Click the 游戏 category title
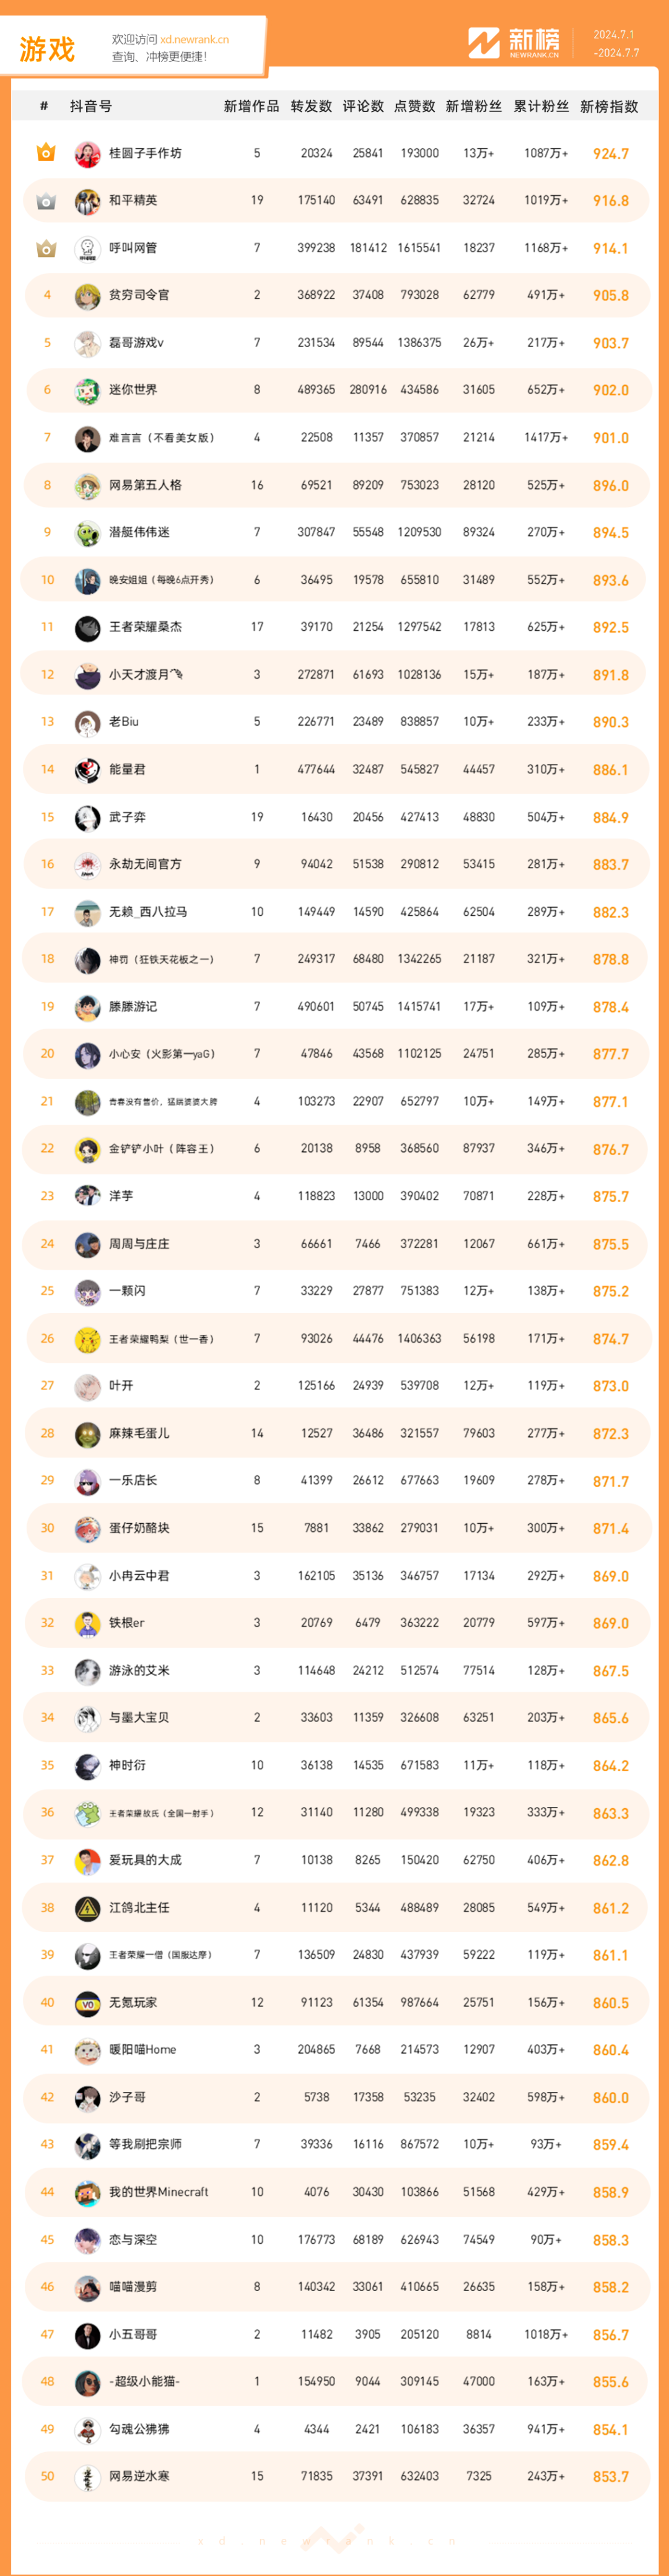Image resolution: width=669 pixels, height=2576 pixels. coord(47,49)
